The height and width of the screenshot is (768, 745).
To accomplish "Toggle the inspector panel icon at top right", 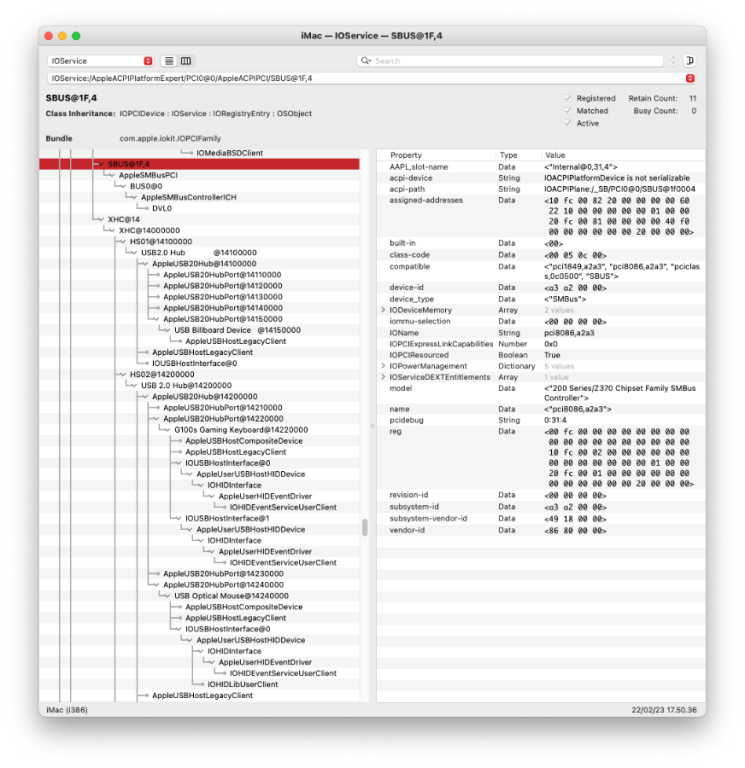I will [x=690, y=61].
